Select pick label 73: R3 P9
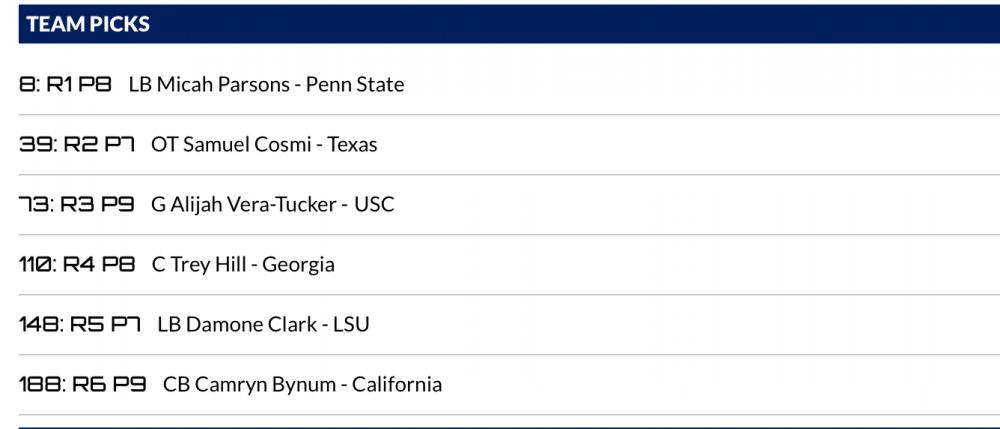Viewport: 1000px width, 429px height. pyautogui.click(x=76, y=205)
